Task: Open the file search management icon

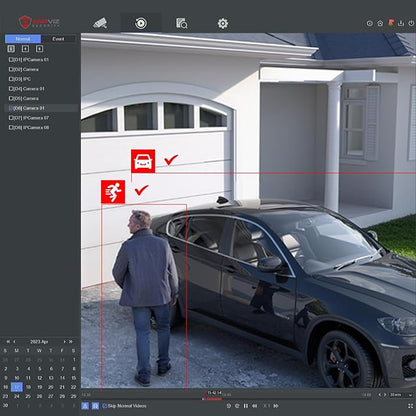Action: coord(182,23)
